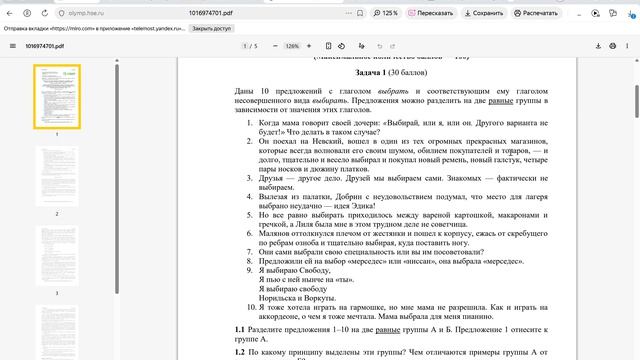This screenshot has width=640, height=360.
Task: Reload the page with the refresh icon
Action: pyautogui.click(x=44, y=13)
